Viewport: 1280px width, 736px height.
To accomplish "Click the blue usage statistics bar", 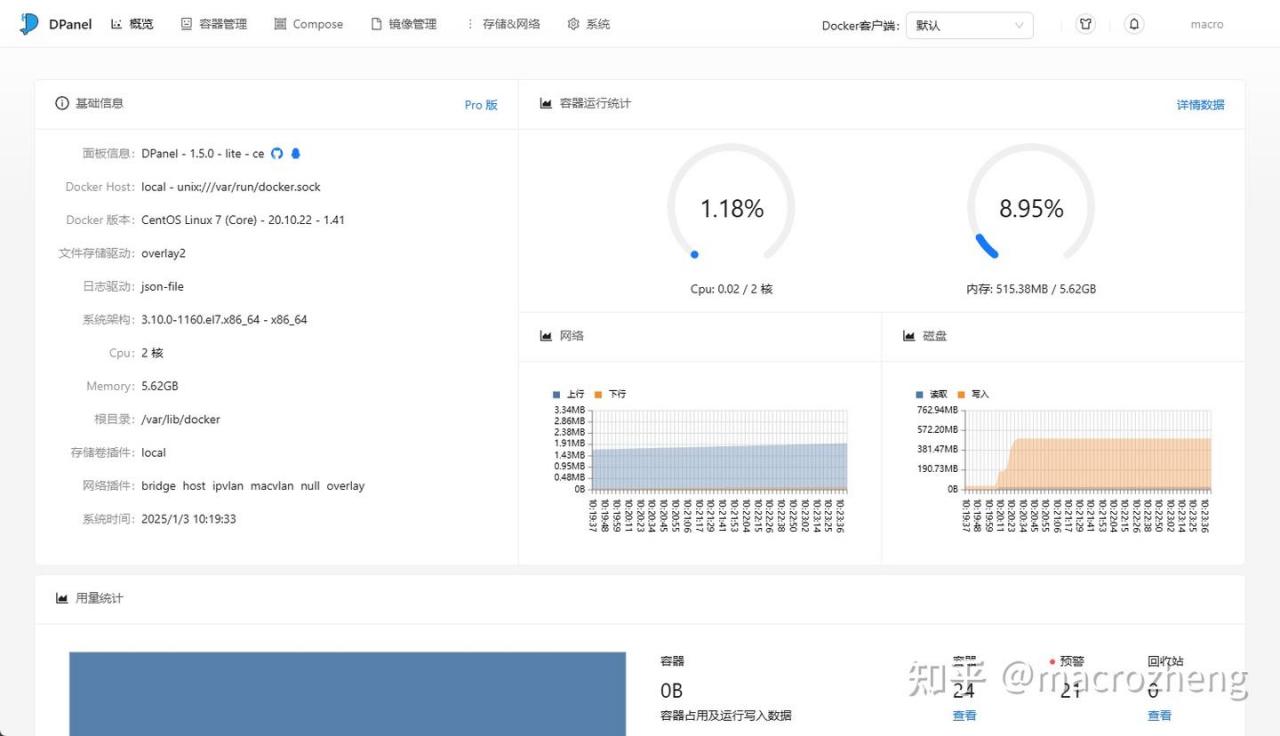I will click(x=347, y=694).
